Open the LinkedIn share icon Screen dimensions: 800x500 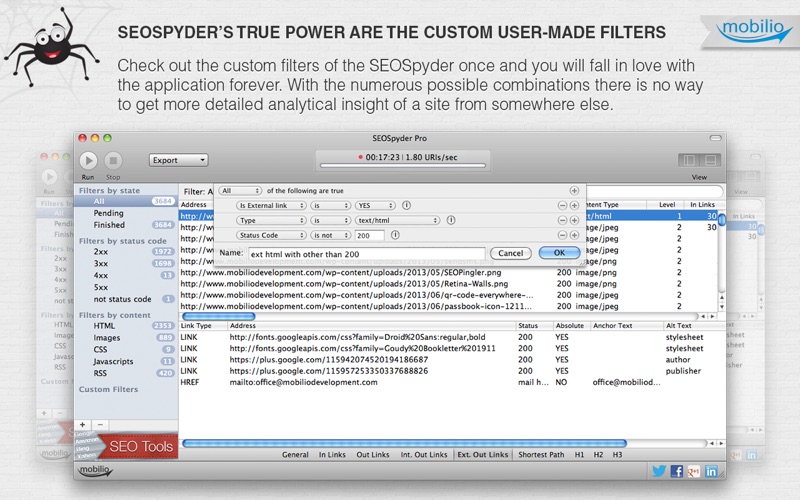(x=711, y=471)
